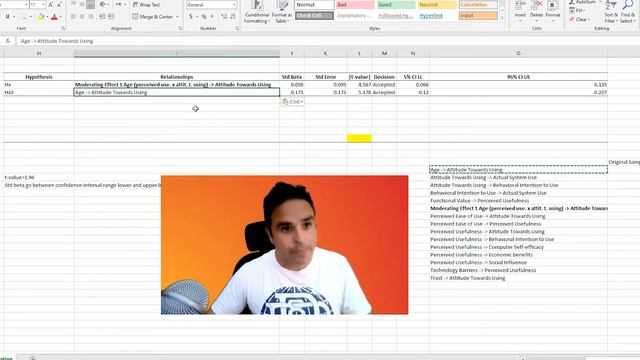640x360 pixels.
Task: Select the Hypothesis header cell
Action: coord(39,77)
